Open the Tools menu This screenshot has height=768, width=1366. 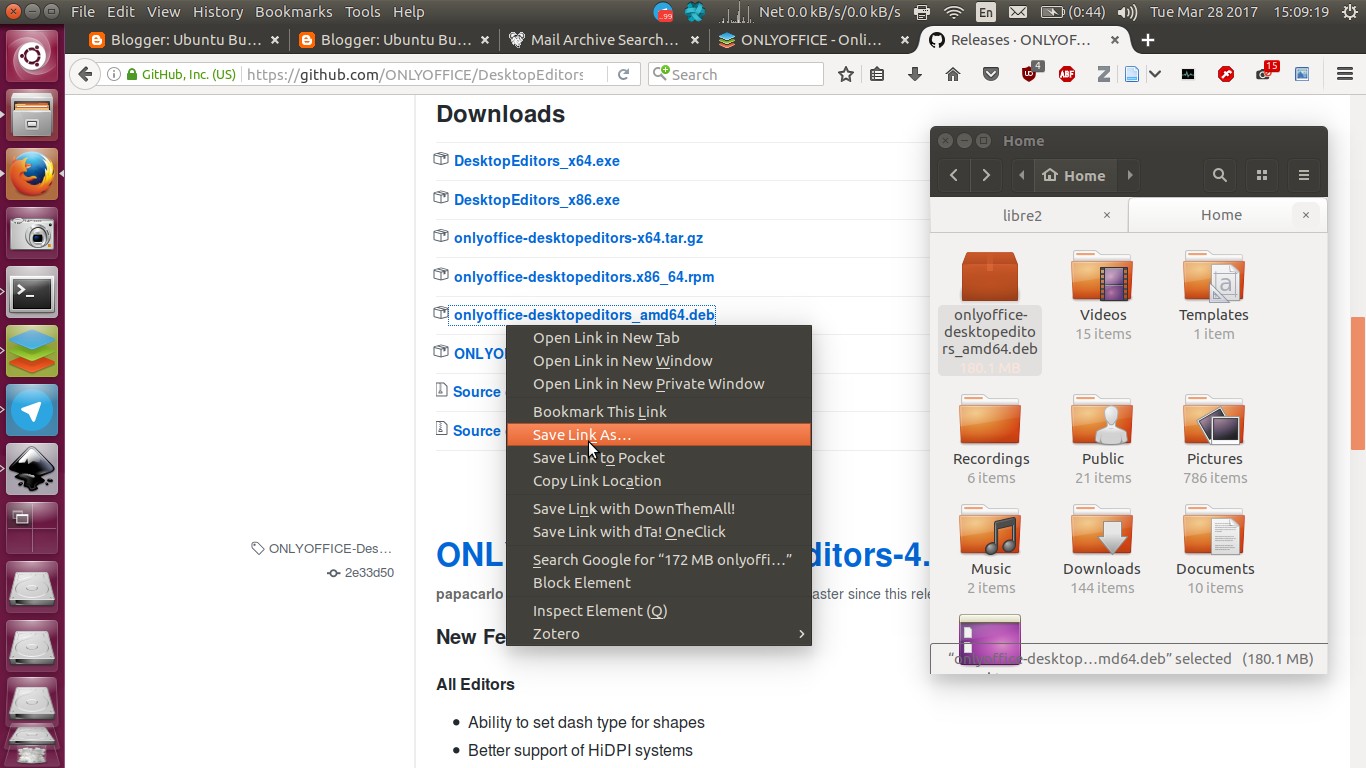[x=363, y=12]
